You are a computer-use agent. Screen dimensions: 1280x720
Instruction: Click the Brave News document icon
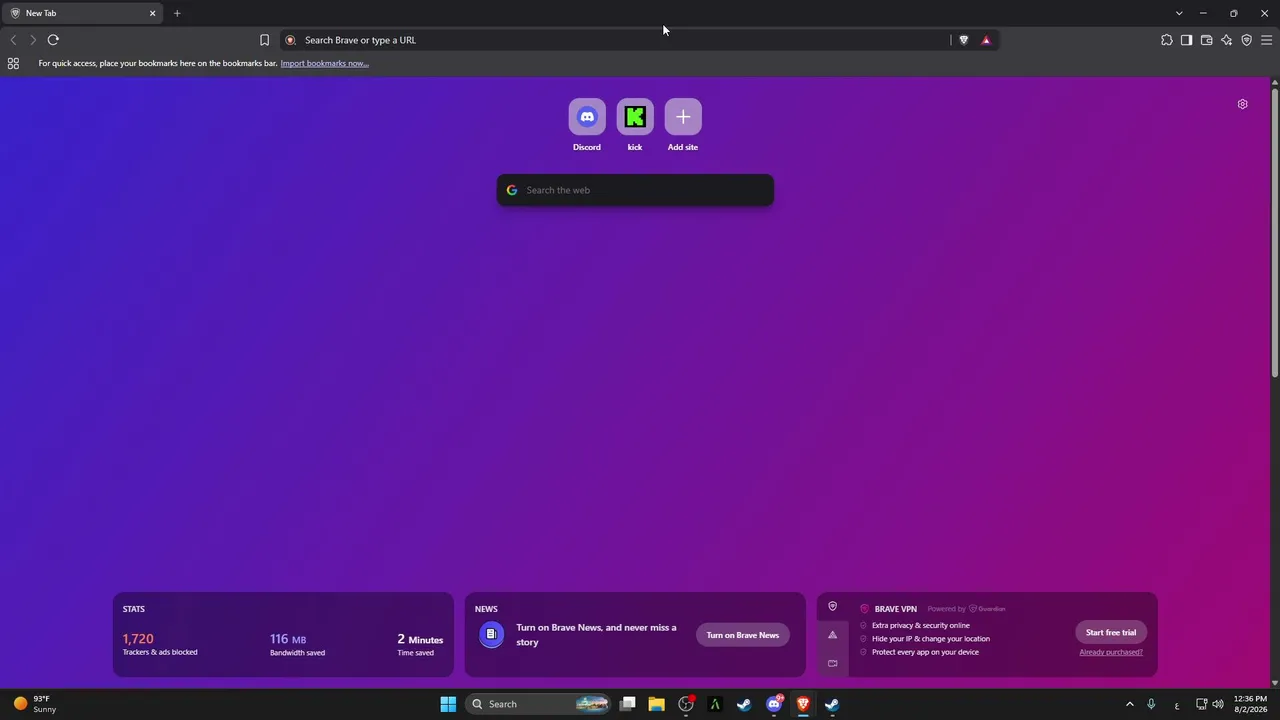coord(491,634)
